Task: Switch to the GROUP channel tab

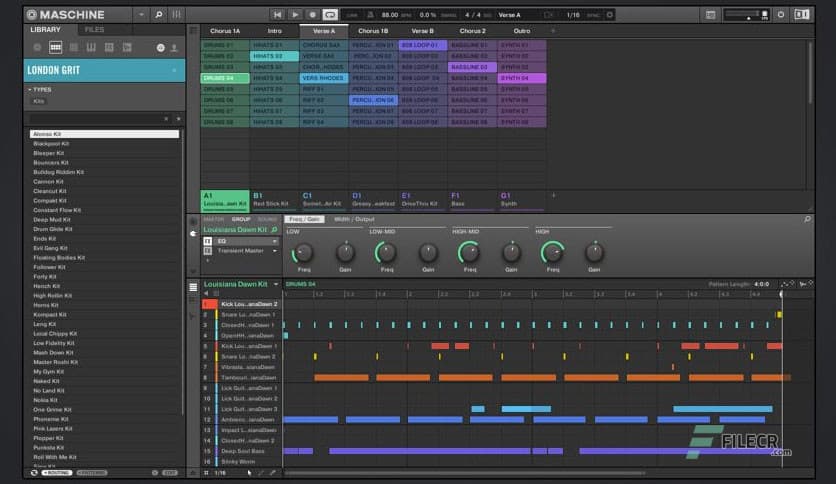Action: click(x=241, y=219)
